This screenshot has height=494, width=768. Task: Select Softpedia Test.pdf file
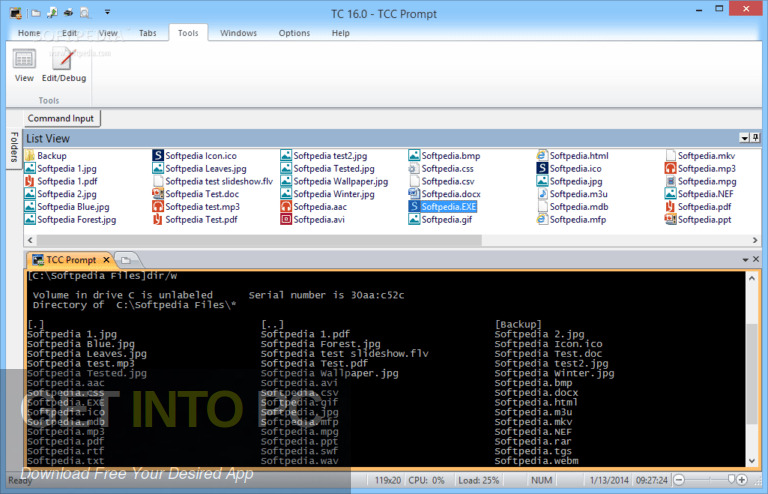[x=195, y=219]
